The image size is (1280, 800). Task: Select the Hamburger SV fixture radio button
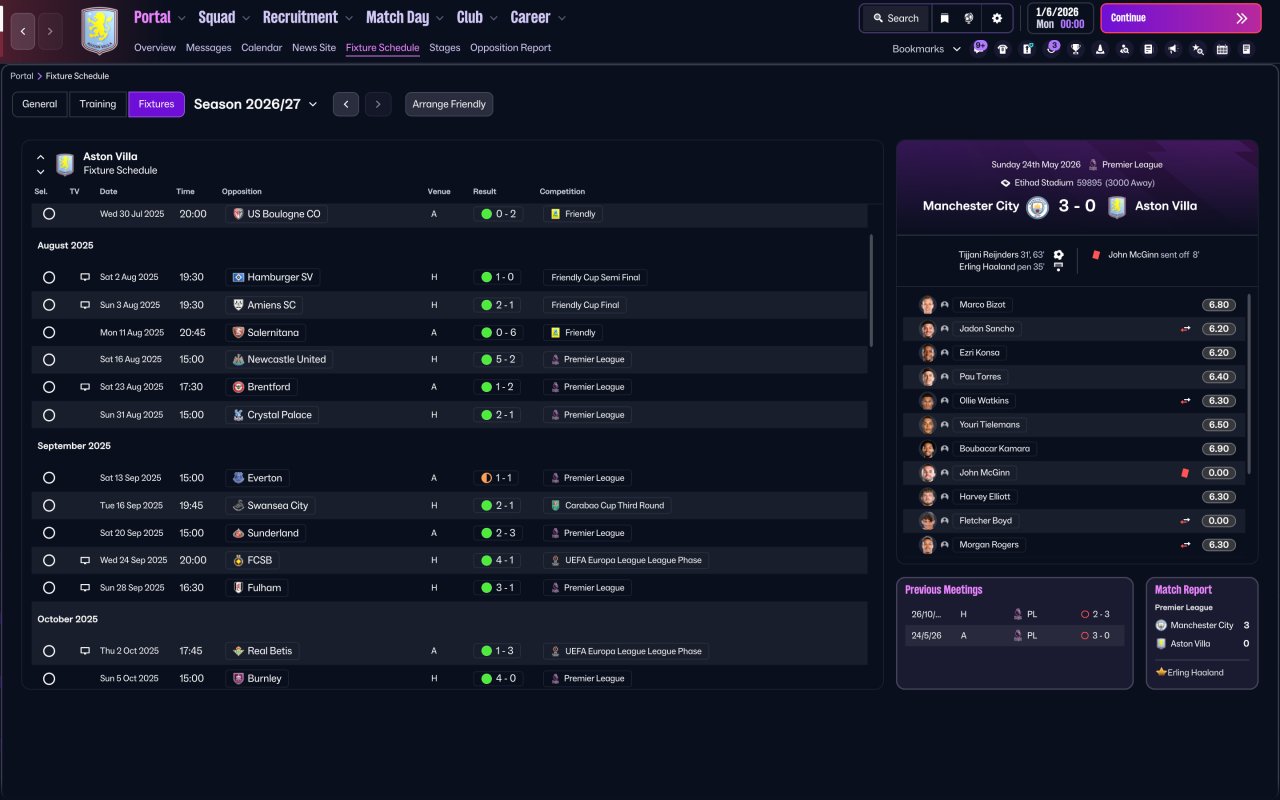[49, 277]
